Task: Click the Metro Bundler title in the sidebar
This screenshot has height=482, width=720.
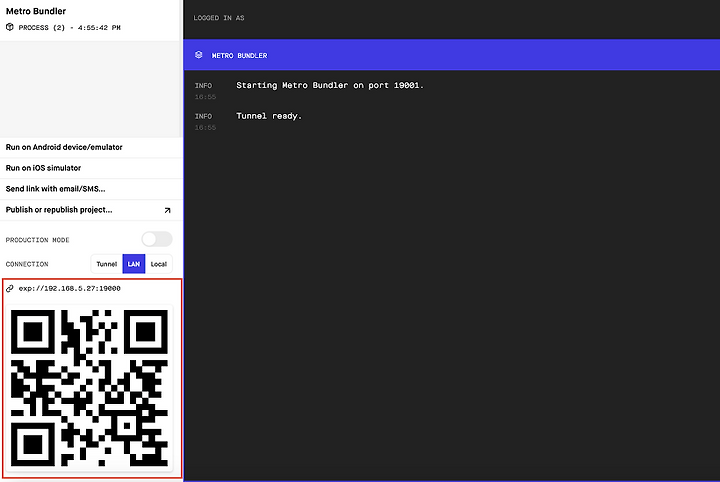Action: pyautogui.click(x=36, y=11)
